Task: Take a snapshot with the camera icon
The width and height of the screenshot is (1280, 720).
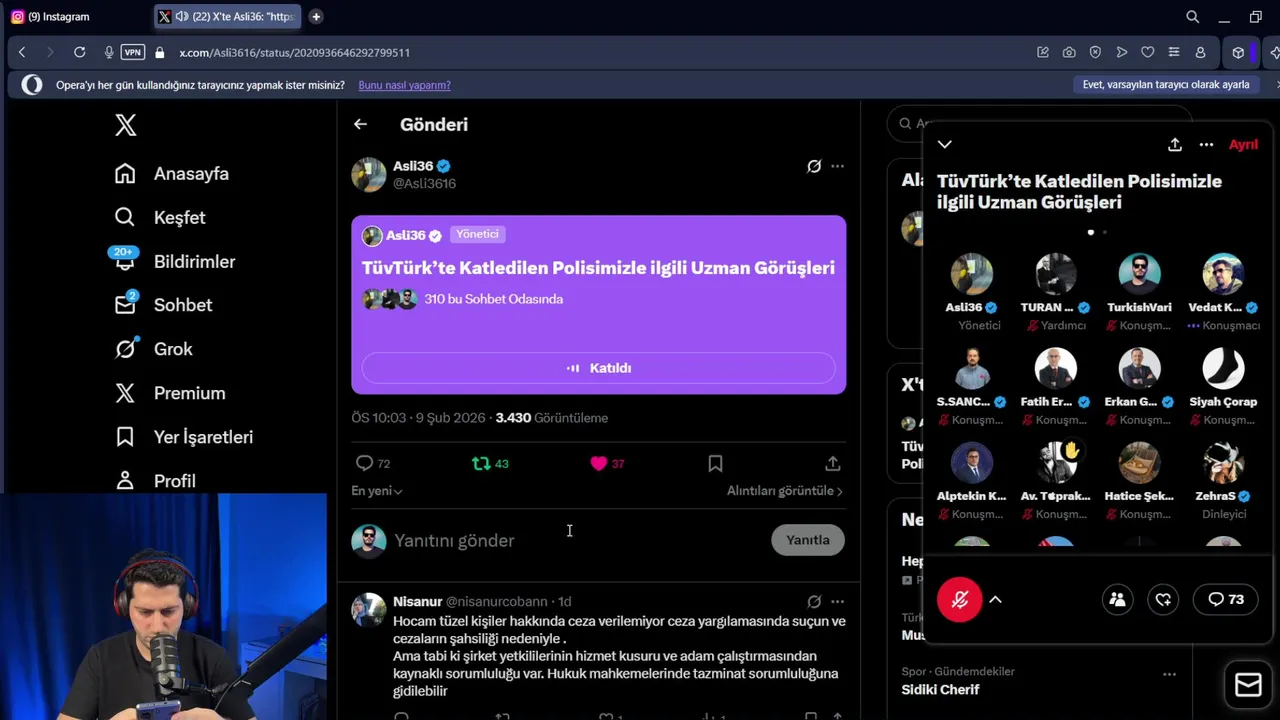Action: pos(1069,52)
